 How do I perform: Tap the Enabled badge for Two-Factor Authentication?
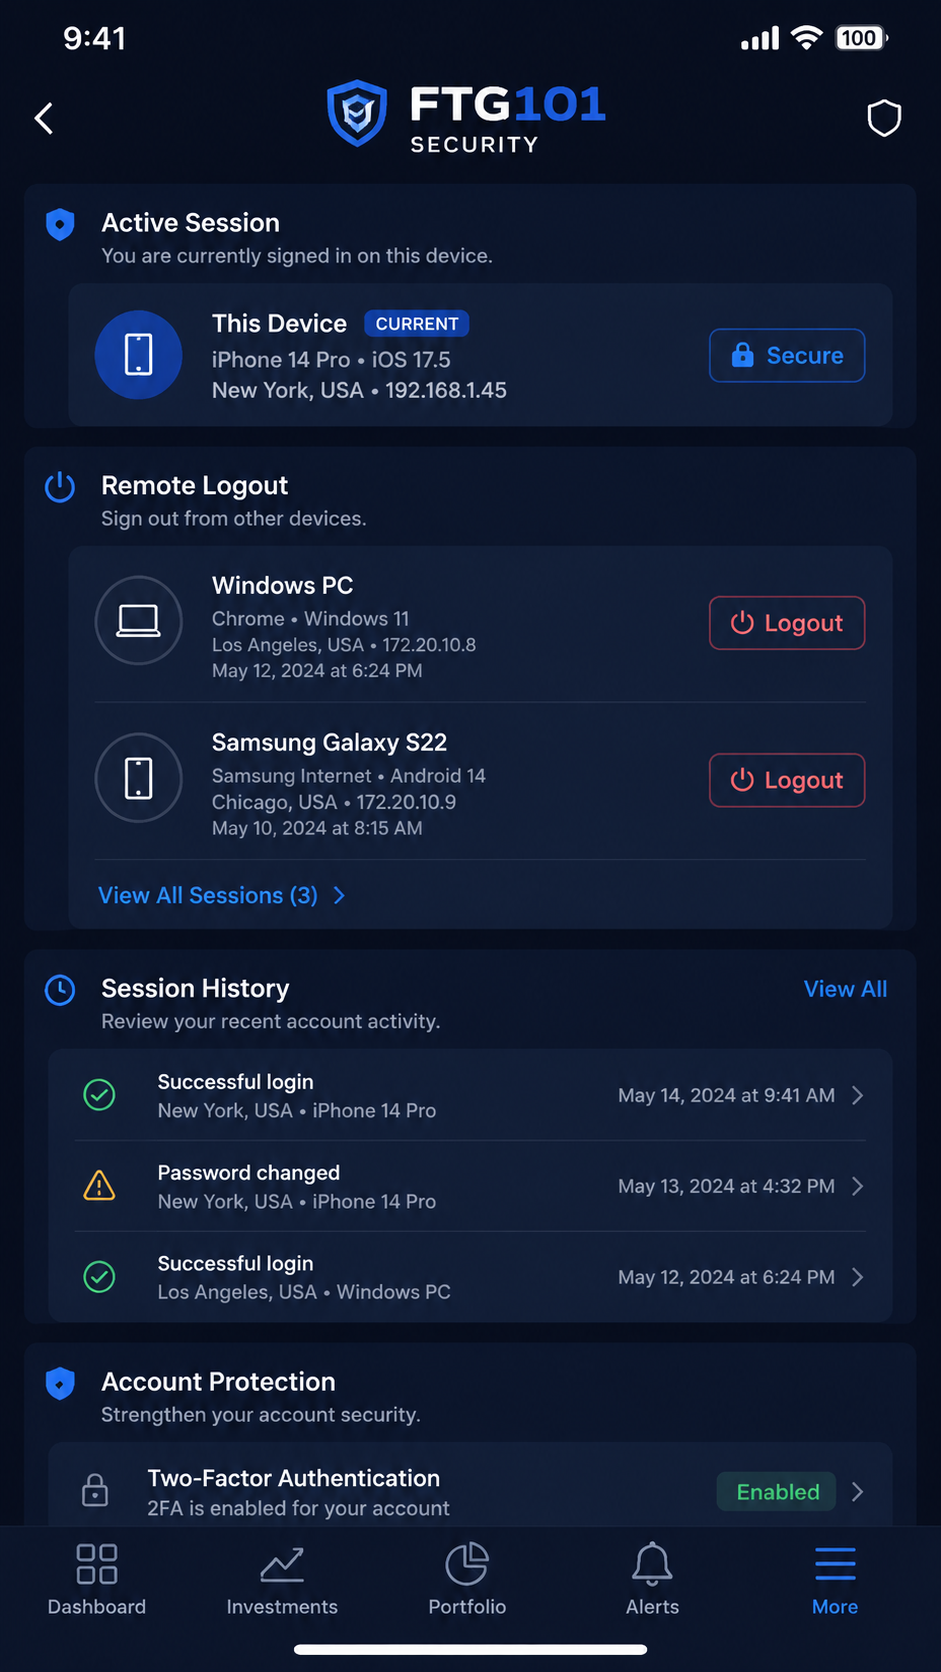[x=778, y=1492]
